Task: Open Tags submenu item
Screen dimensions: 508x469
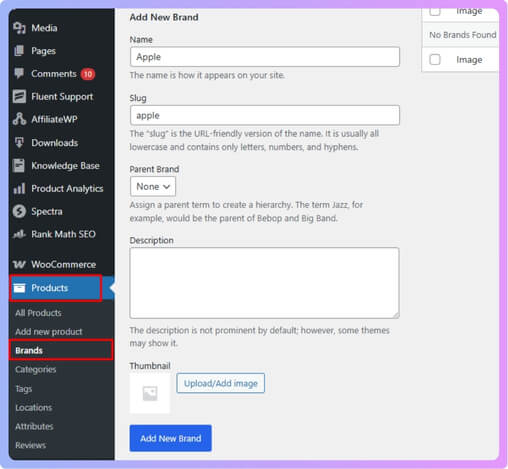Action: click(x=24, y=389)
